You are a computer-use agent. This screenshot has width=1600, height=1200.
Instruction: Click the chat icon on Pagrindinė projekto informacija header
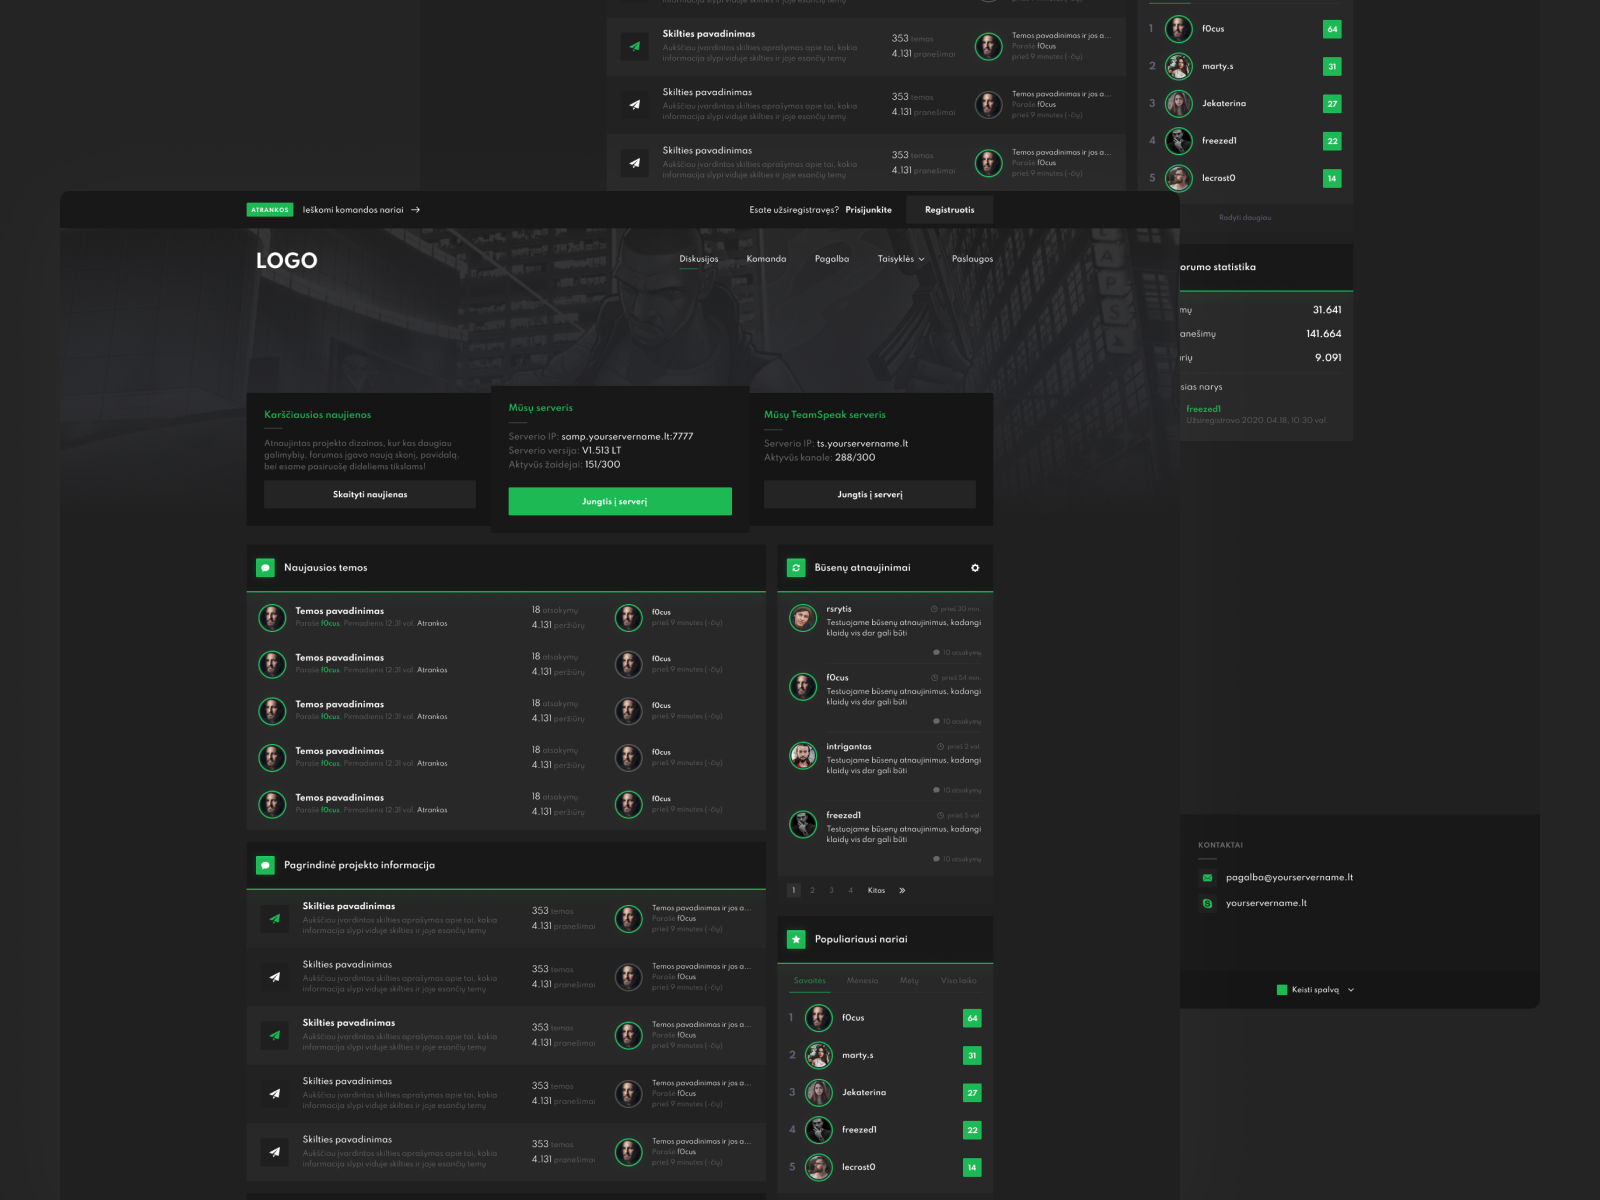pos(265,864)
